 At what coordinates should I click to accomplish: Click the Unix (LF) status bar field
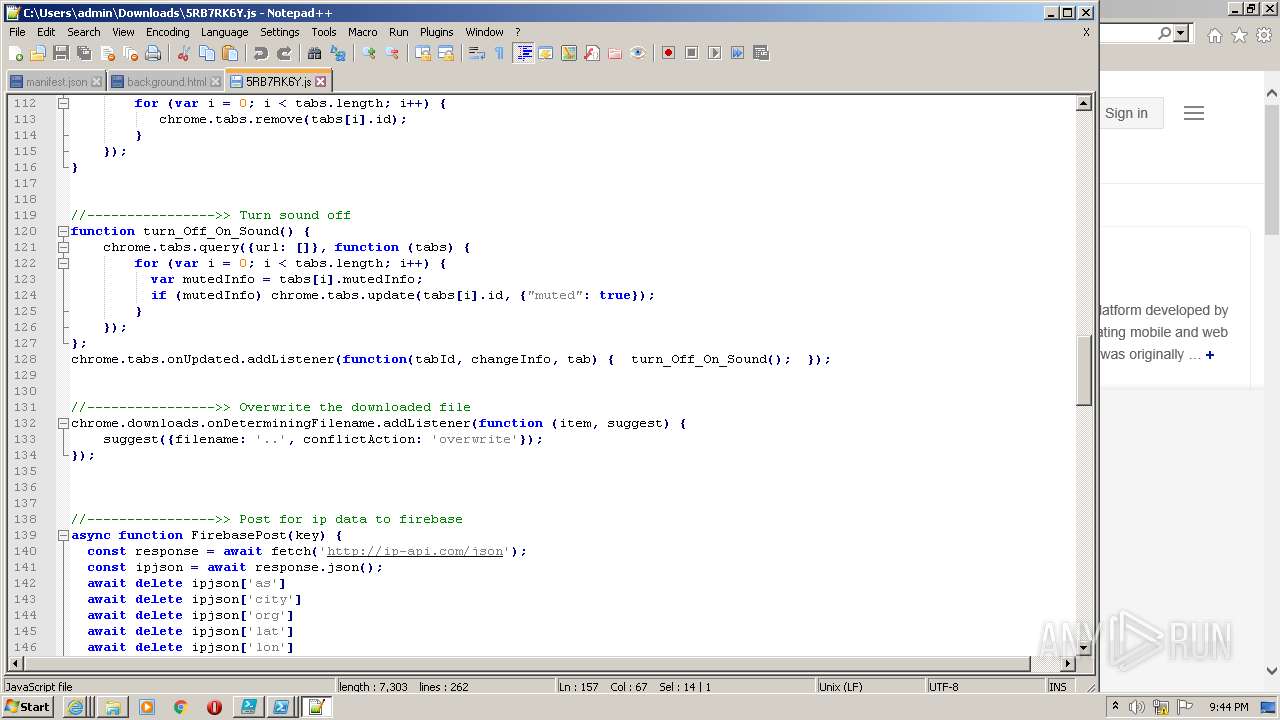[870, 687]
